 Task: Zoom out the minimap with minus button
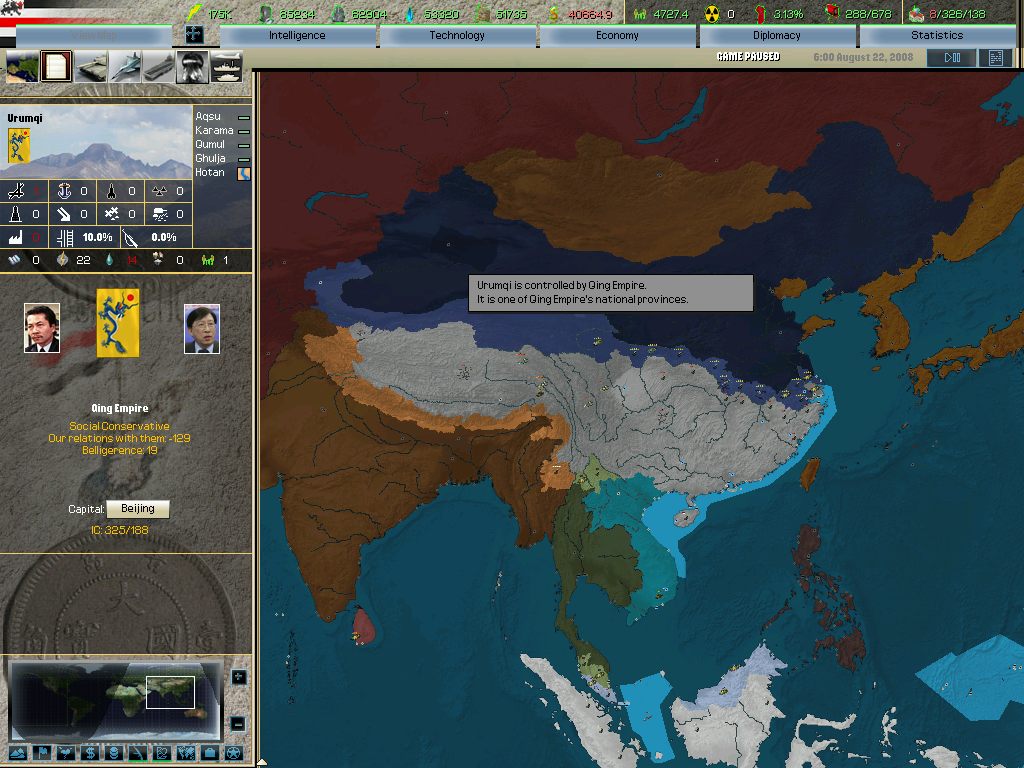pyautogui.click(x=239, y=723)
